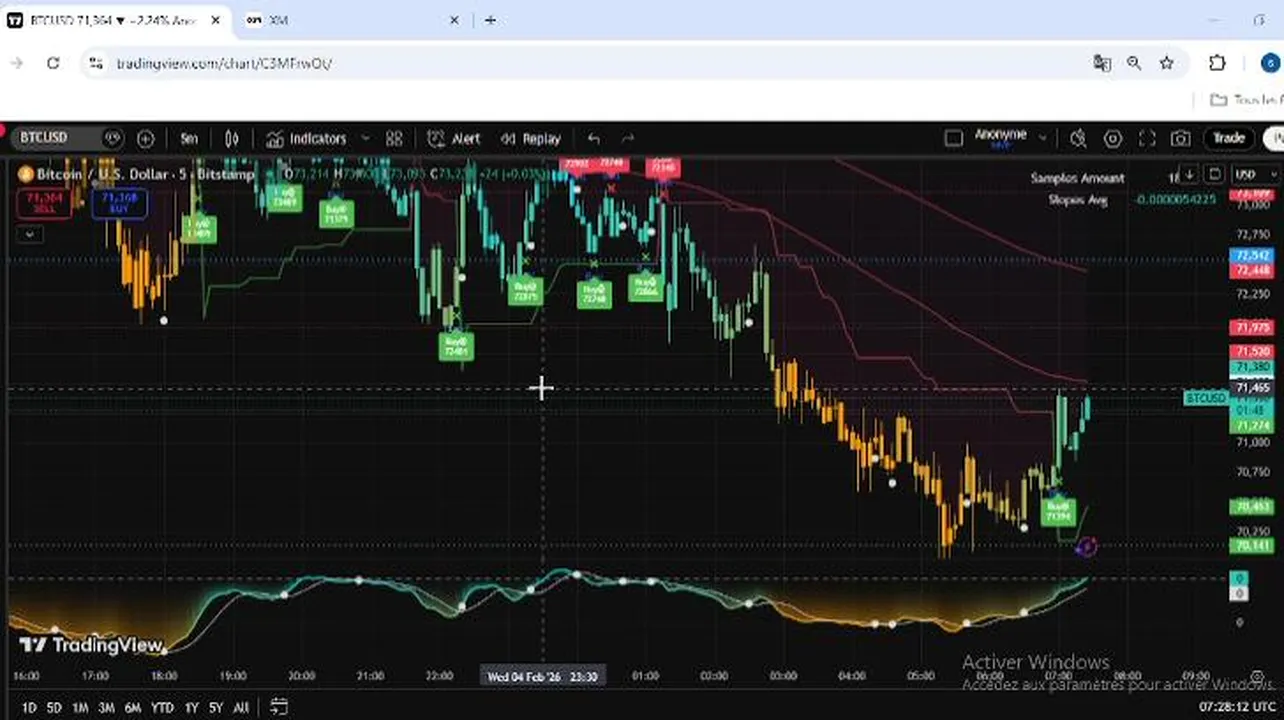Undo the last chart action
Screen dimensions: 1284x720
pyautogui.click(x=594, y=139)
